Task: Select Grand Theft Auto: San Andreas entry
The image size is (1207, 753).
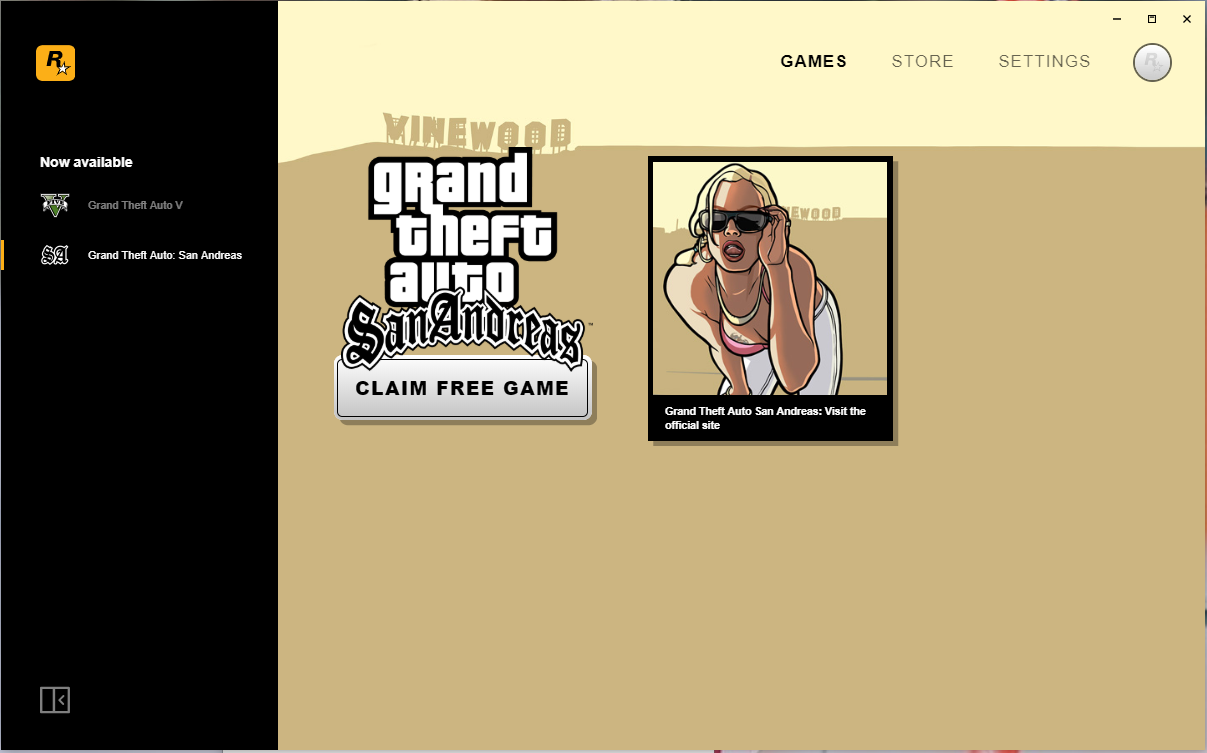Action: click(165, 255)
